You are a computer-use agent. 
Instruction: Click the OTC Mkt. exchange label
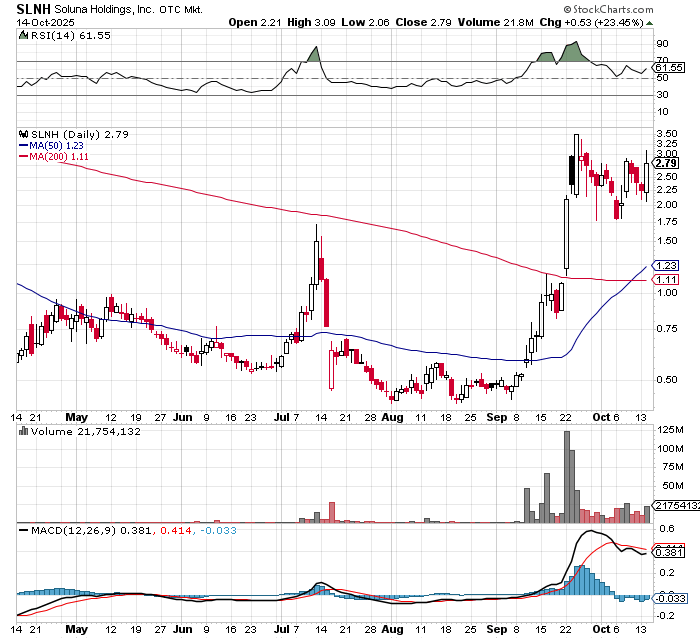click(181, 9)
